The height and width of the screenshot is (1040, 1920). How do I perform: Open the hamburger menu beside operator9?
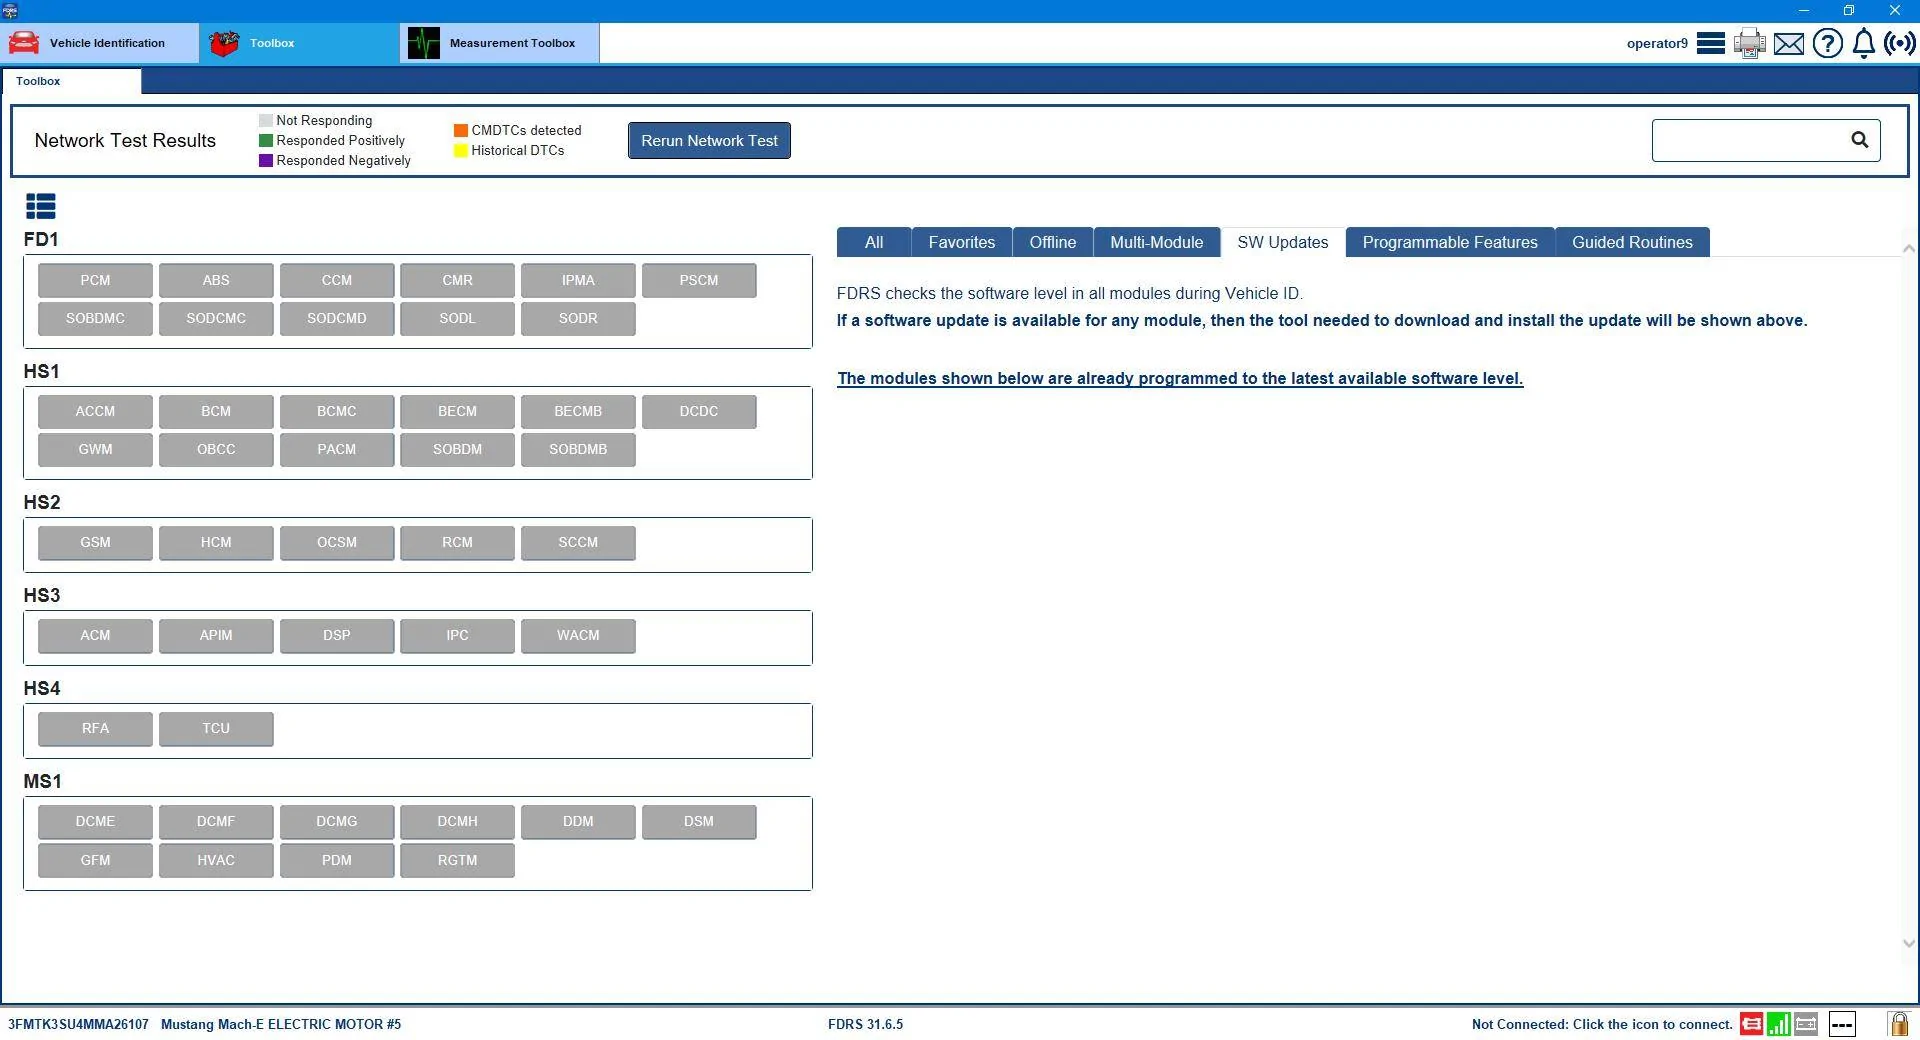tap(1711, 43)
